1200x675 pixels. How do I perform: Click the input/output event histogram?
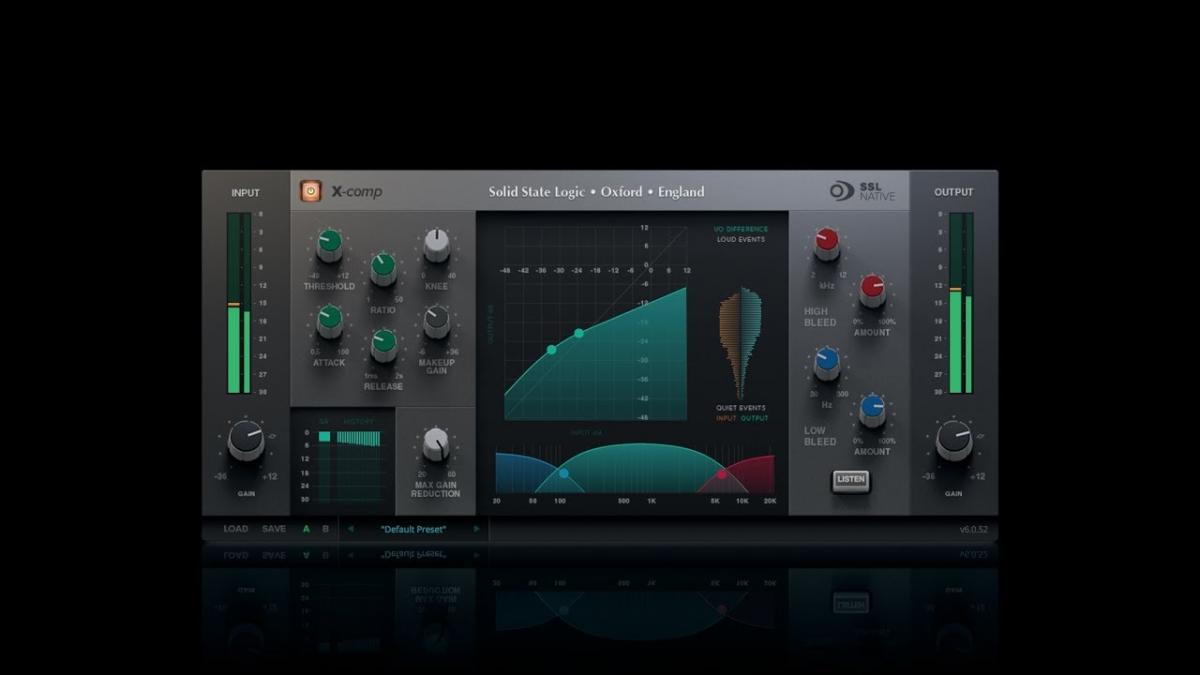click(x=740, y=343)
